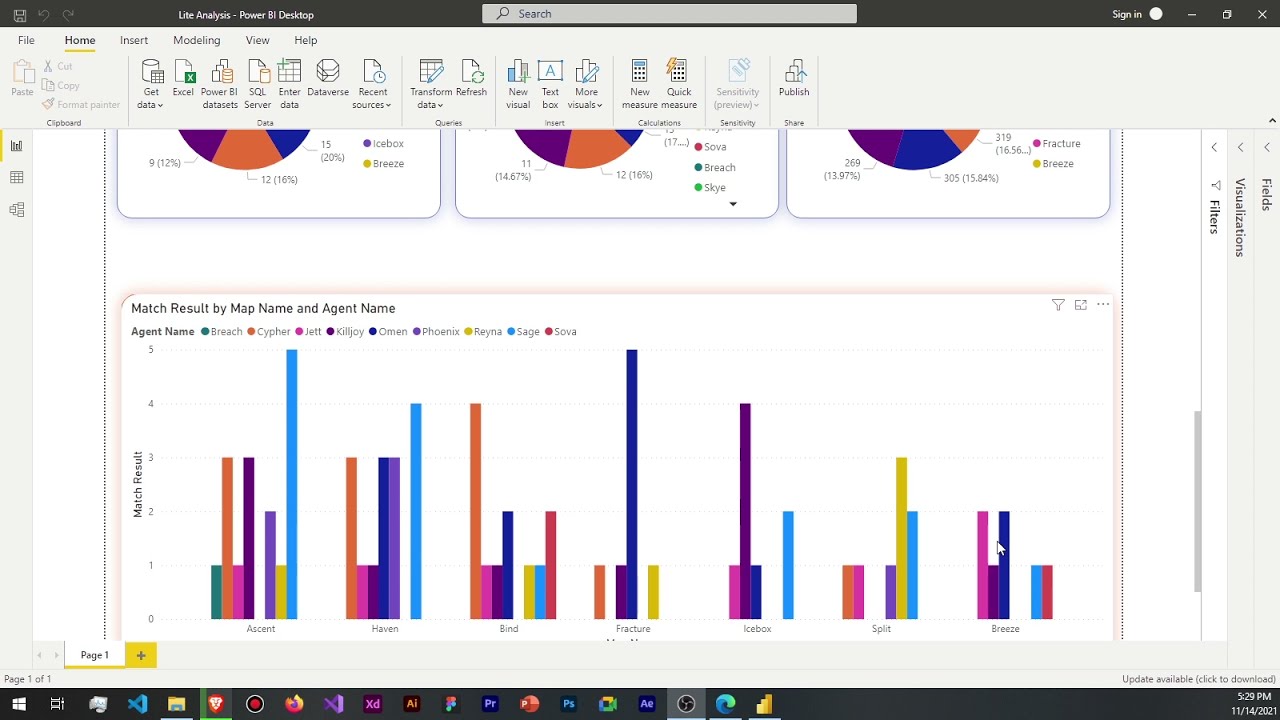Open filter icon on bar chart

coord(1058,305)
